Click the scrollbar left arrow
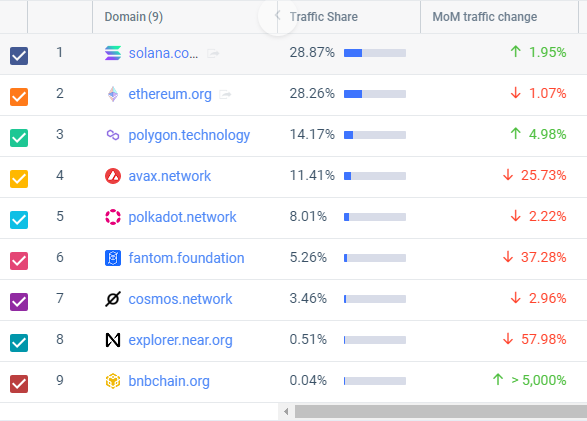Image resolution: width=587 pixels, height=421 pixels. 286,412
